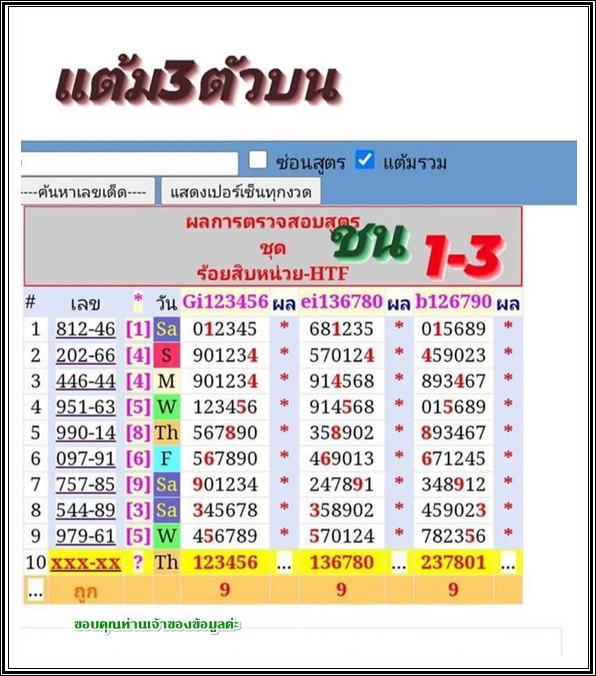This screenshot has width=596, height=676.
Task: Open the 951-63 number link
Action: pos(86,407)
